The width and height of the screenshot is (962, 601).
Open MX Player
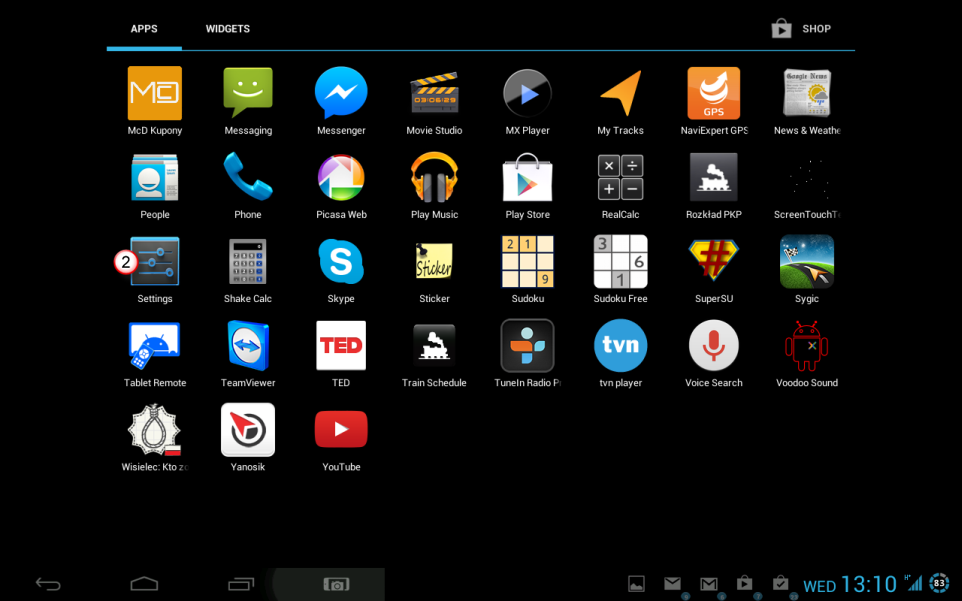click(x=528, y=93)
